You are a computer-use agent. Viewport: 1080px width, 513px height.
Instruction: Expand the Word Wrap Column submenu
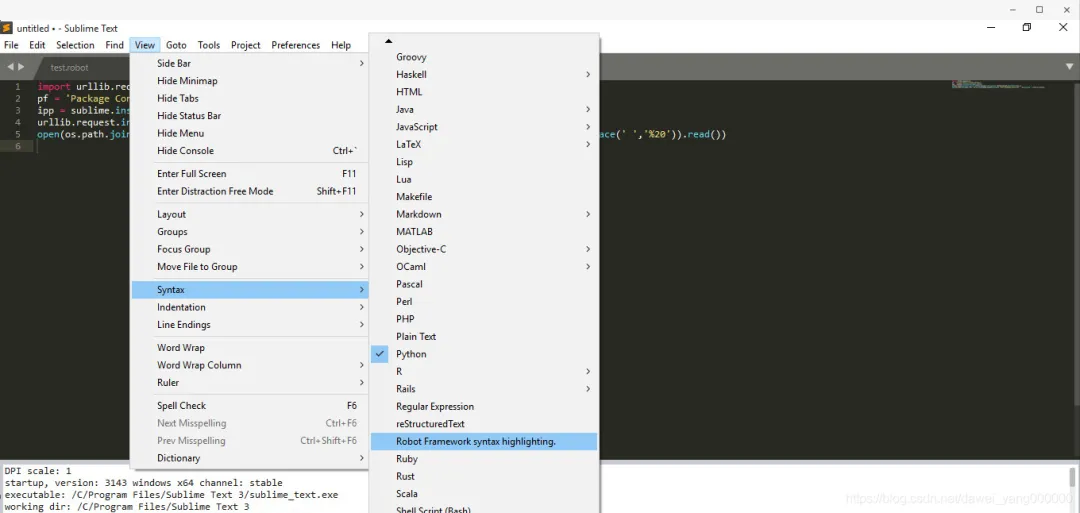(x=250, y=365)
